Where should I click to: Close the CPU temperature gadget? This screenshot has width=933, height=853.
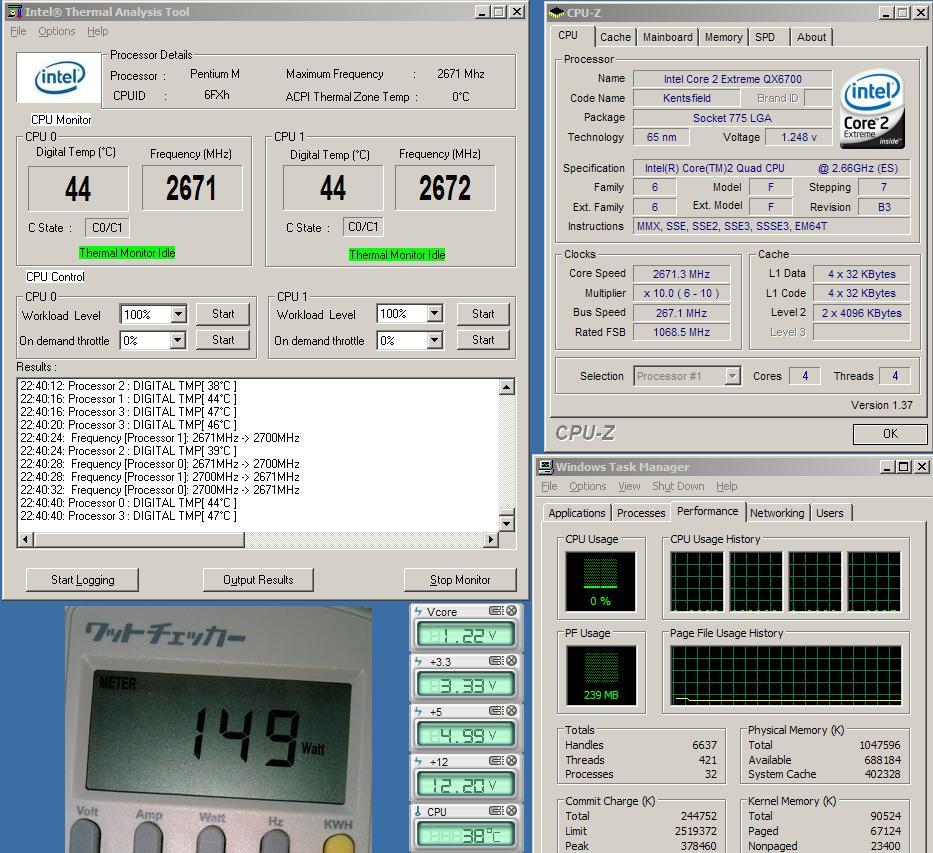(511, 810)
